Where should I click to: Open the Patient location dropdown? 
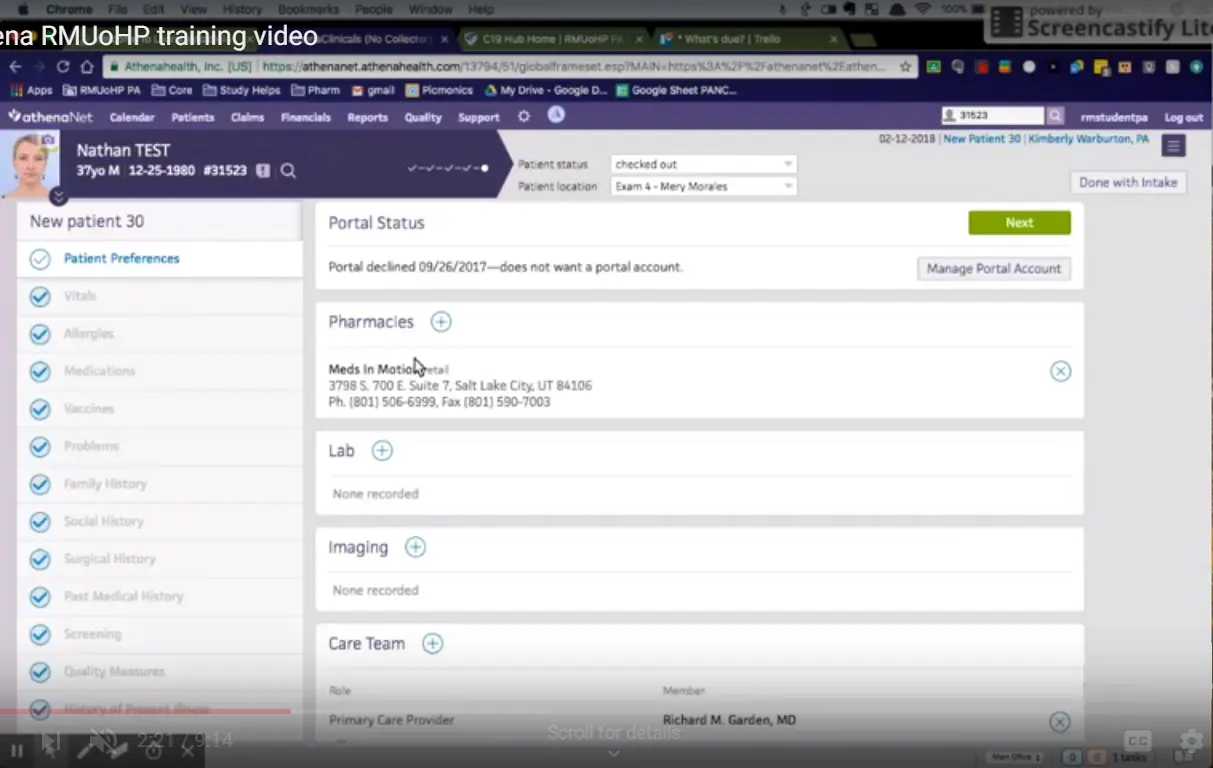pos(703,187)
